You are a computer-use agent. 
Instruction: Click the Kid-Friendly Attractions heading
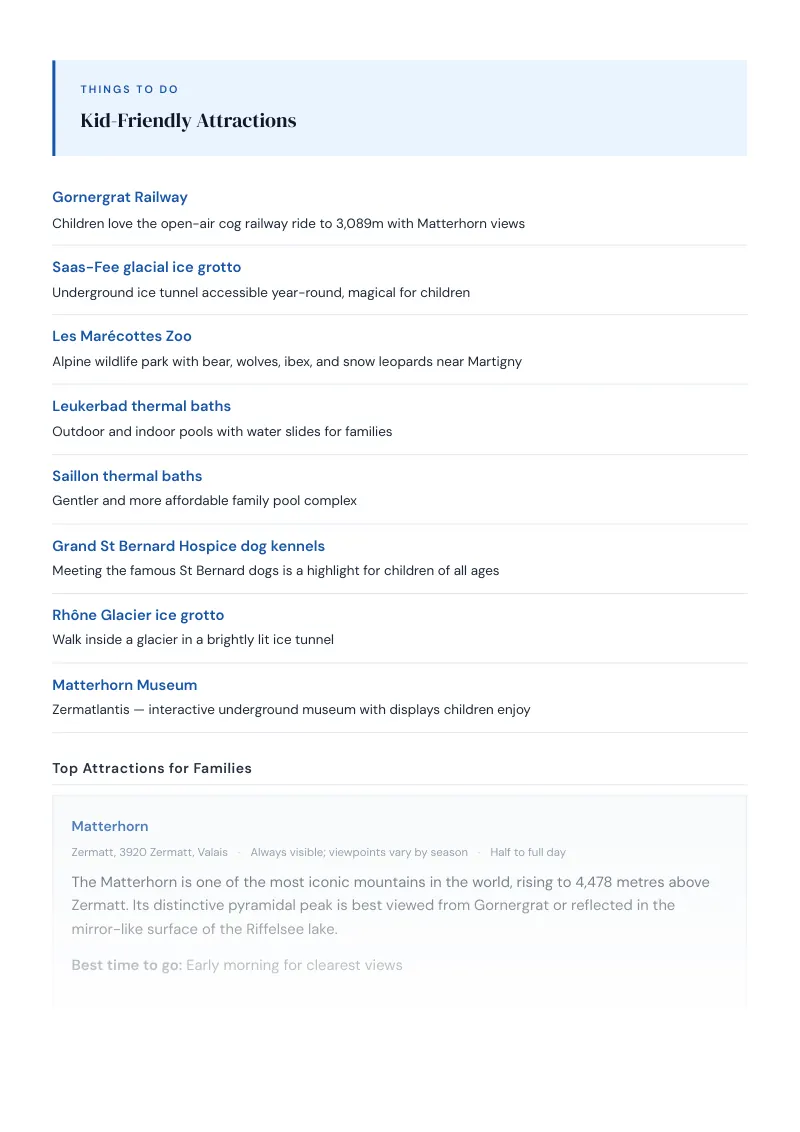[188, 121]
